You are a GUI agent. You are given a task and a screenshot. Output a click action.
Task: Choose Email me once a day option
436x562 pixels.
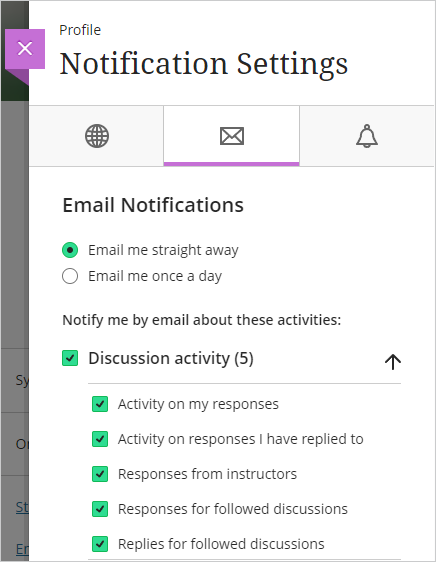click(70, 276)
